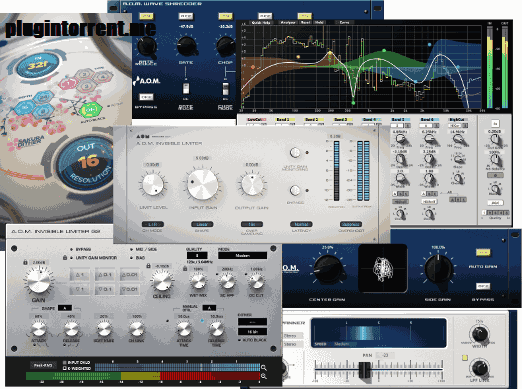Select the Zoom tab in the EQ
Viewport: 522px width, 389px height.
pyautogui.click(x=344, y=22)
